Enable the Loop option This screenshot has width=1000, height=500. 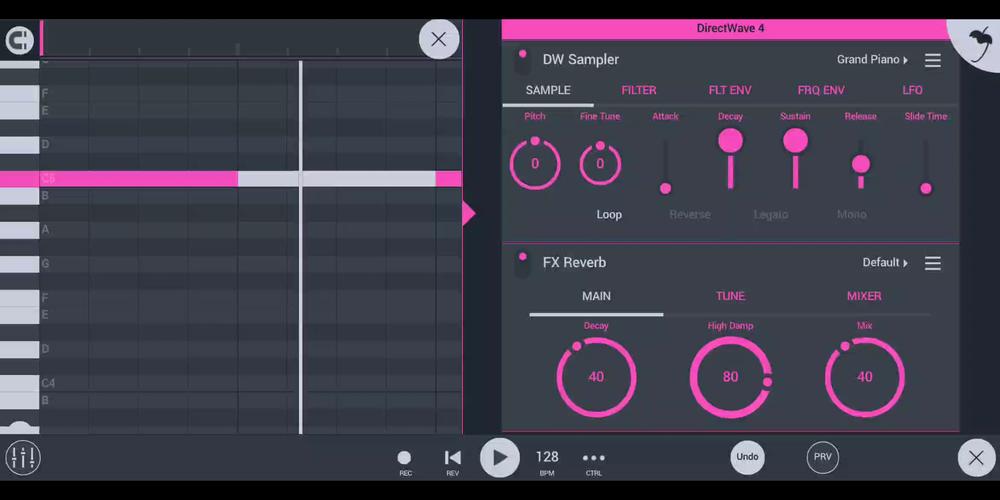pos(609,214)
